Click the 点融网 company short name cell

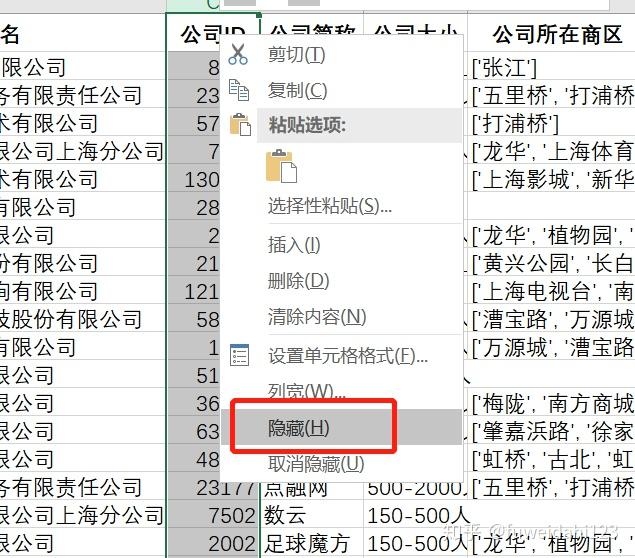pyautogui.click(x=312, y=489)
